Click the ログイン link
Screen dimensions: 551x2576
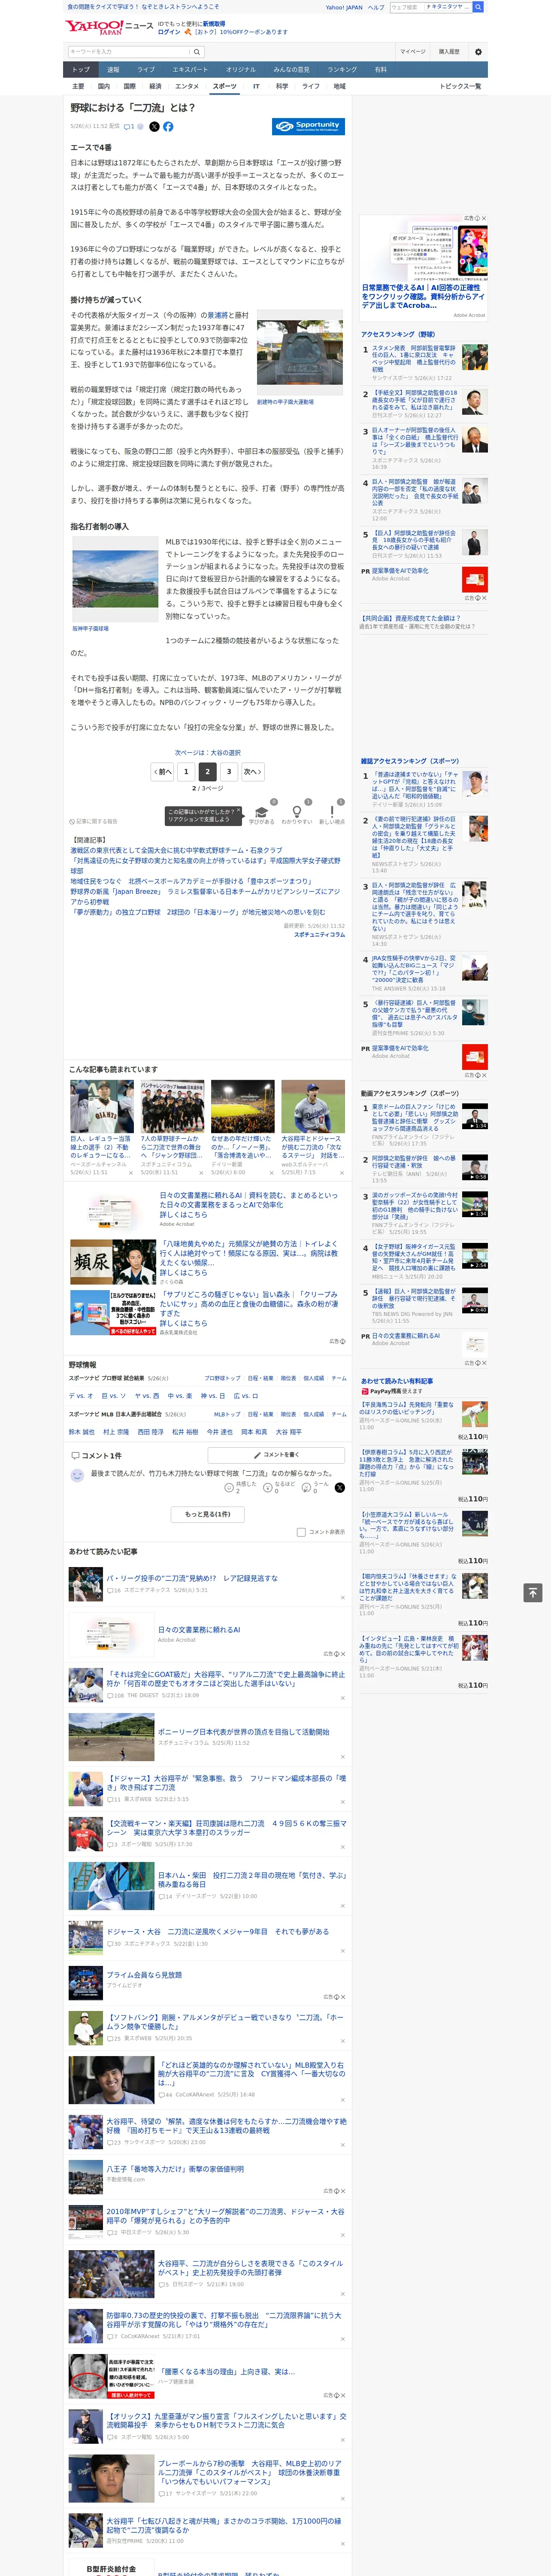tap(169, 32)
